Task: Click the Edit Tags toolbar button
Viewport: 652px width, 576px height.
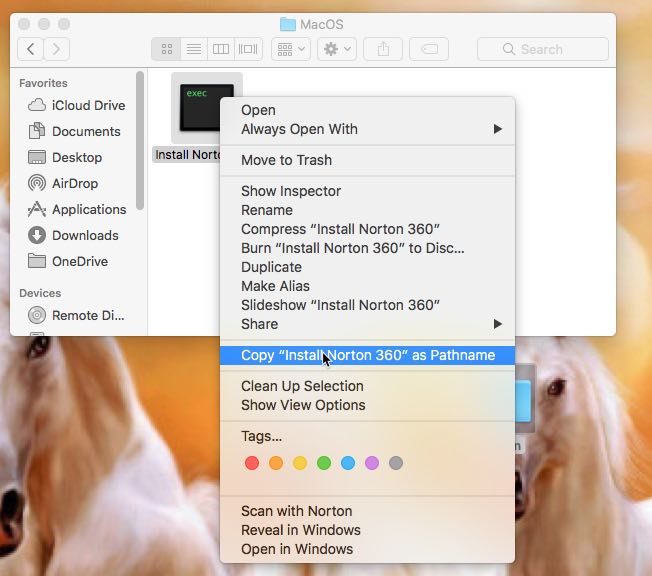Action: click(429, 49)
